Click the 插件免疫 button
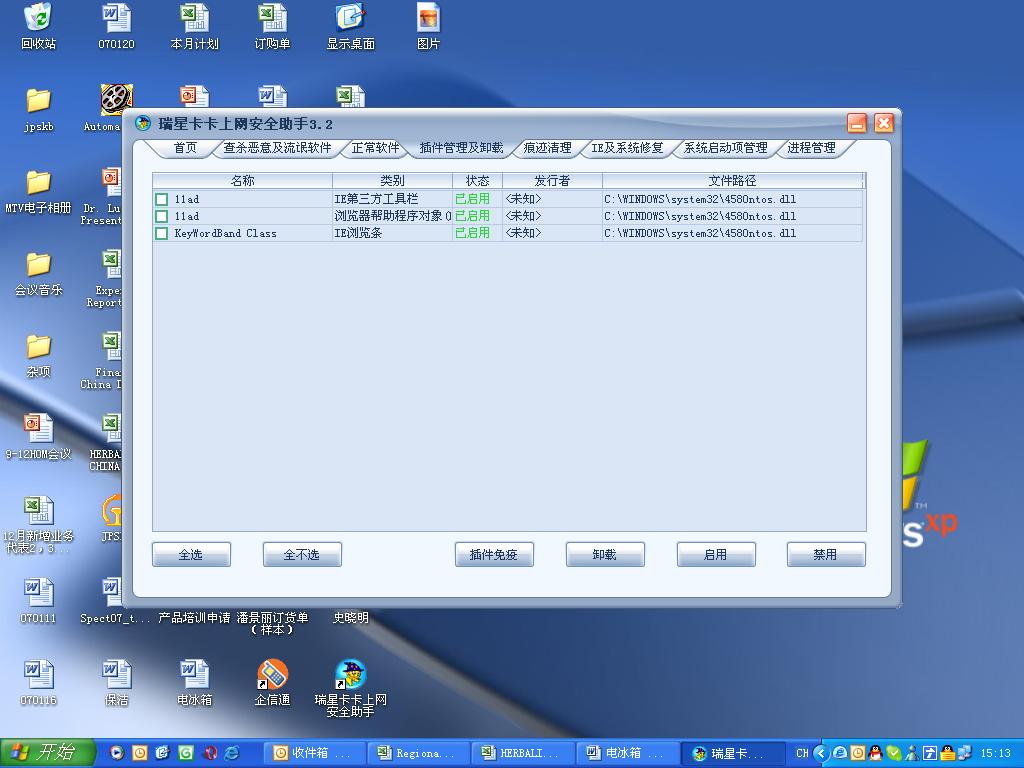The height and width of the screenshot is (768, 1024). point(494,554)
